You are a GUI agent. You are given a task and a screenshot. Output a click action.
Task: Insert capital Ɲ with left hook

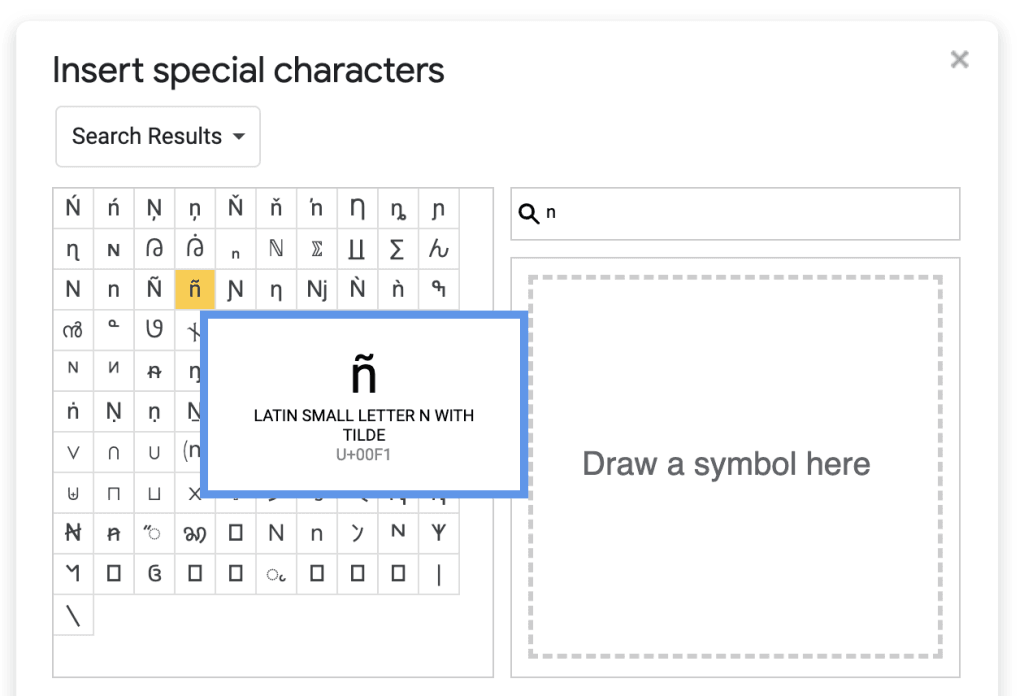[235, 290]
